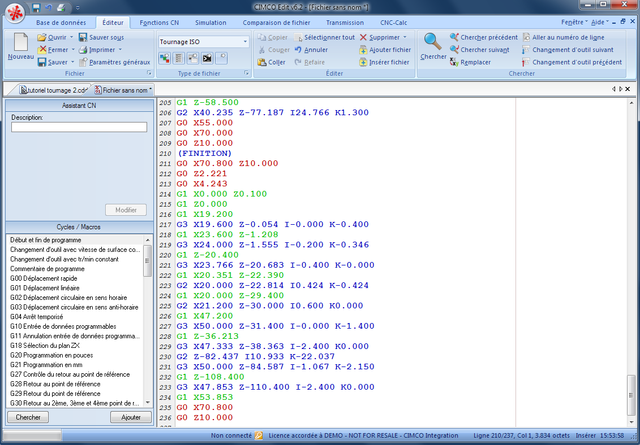The width and height of the screenshot is (640, 445).
Task: Expand the Supprimer dropdown arrow
Action: tap(405, 37)
